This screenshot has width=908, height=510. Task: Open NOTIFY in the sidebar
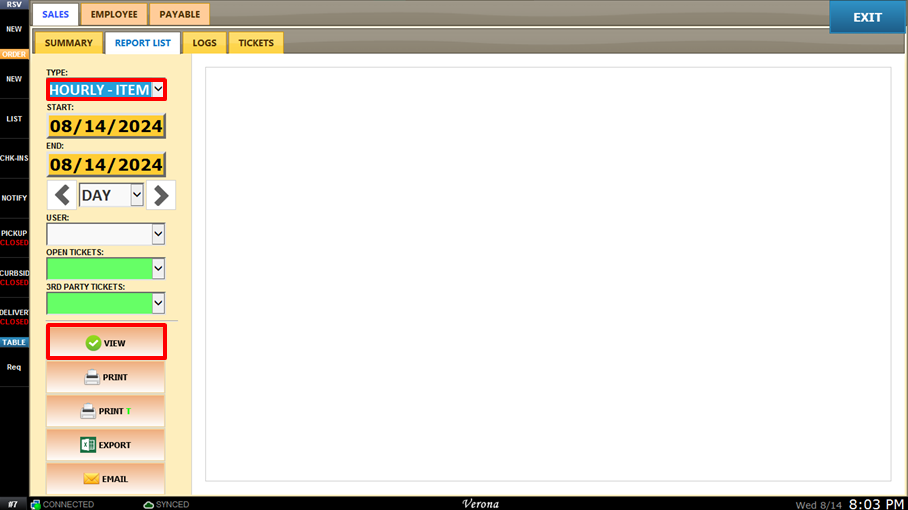14,198
